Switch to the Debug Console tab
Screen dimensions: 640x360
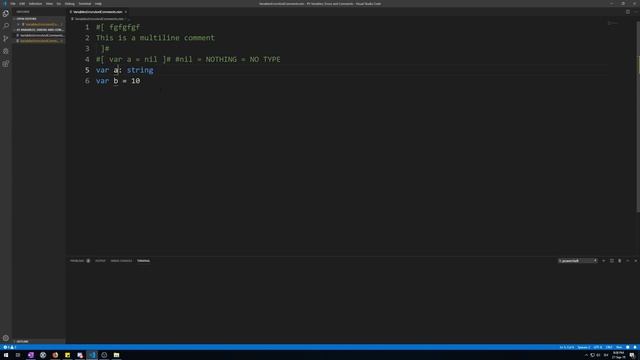(x=121, y=260)
